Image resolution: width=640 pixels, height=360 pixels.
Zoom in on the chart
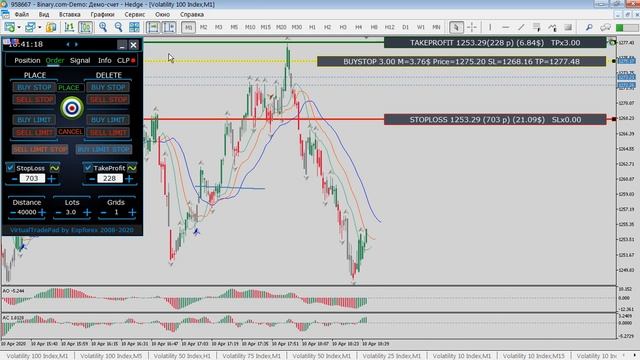point(103,27)
